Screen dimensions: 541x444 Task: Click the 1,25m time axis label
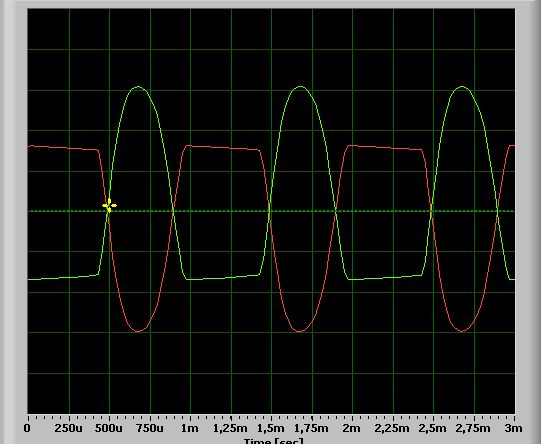[x=230, y=429]
